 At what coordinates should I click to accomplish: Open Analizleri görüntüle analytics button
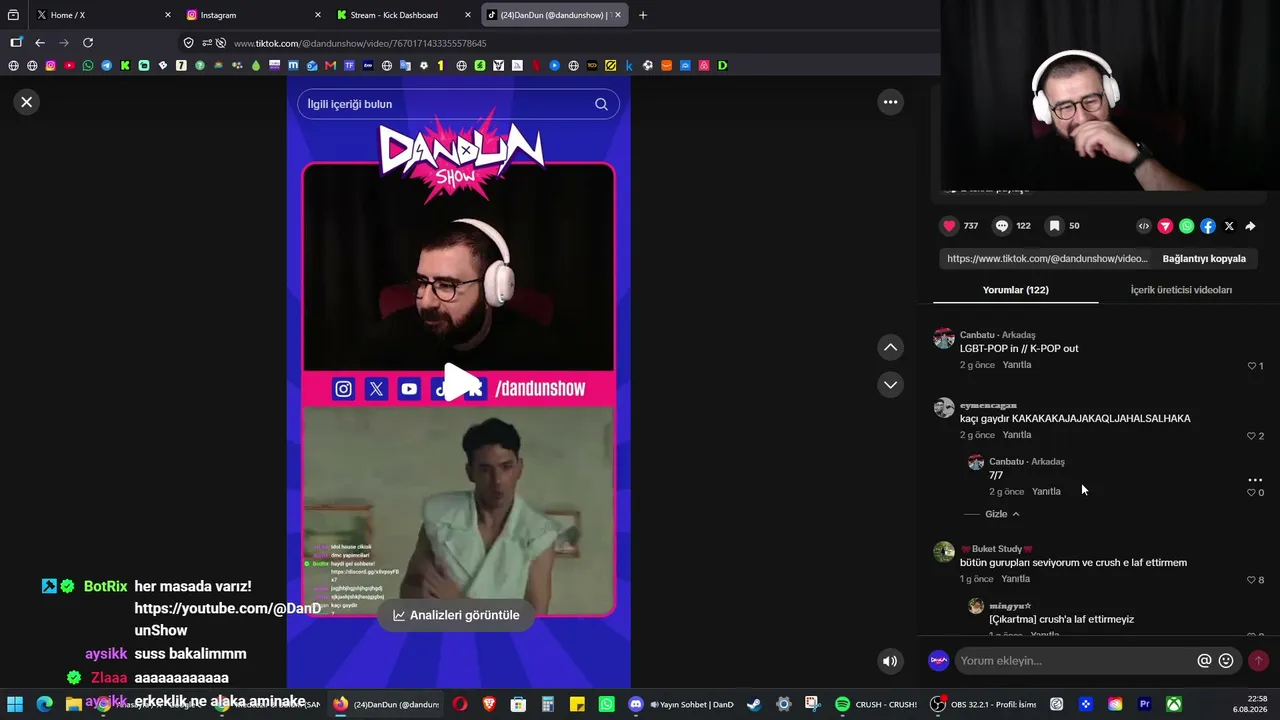(456, 616)
